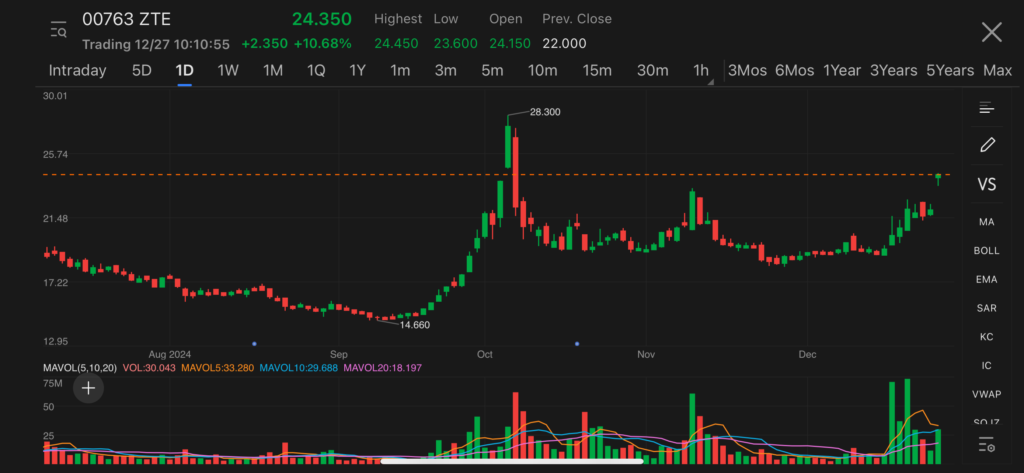This screenshot has height=473, width=1024.
Task: Open the stock search list icon
Action: click(59, 29)
